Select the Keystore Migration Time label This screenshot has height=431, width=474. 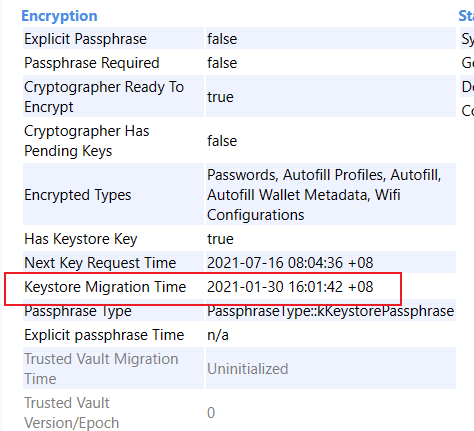(105, 287)
